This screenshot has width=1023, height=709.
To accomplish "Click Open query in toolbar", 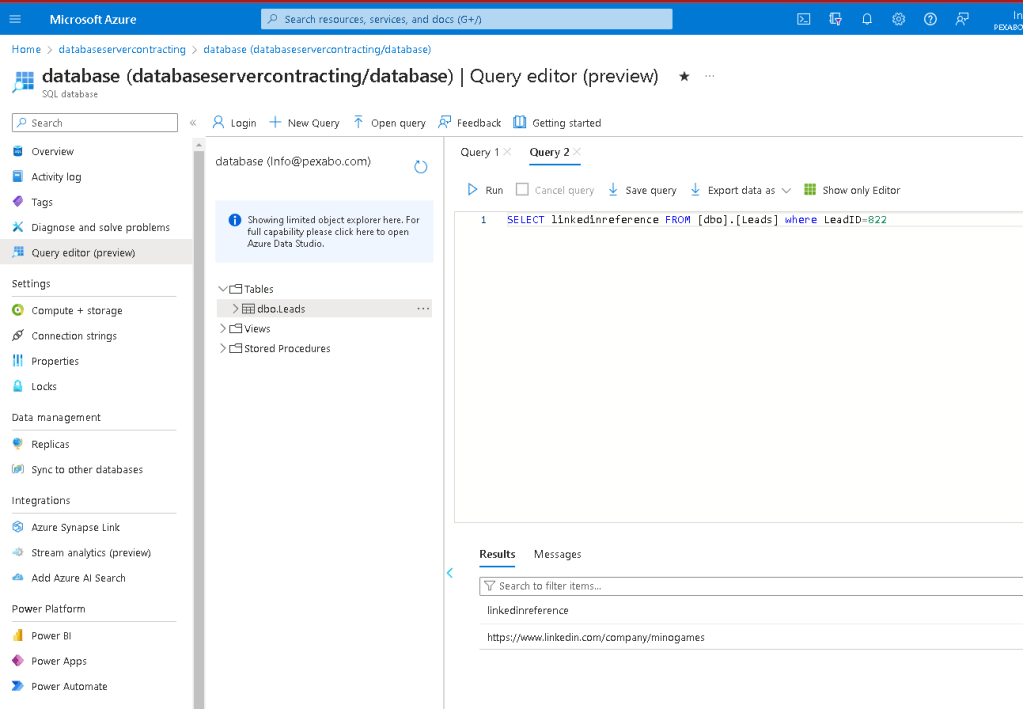I will point(389,123).
